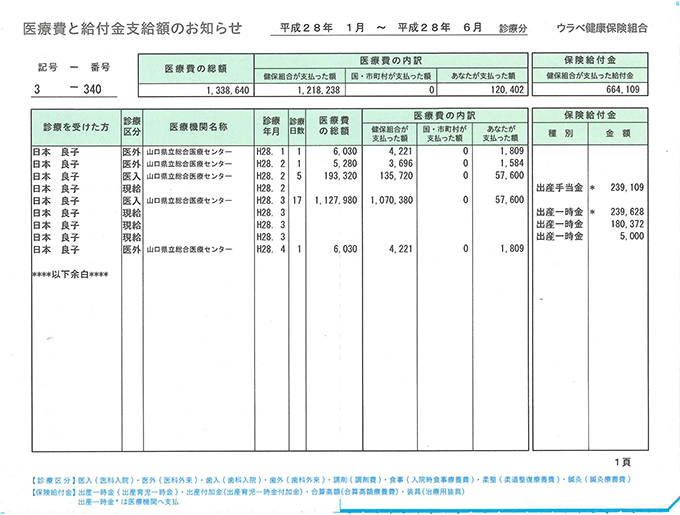Click the member number 340
This screenshot has width=680, height=515.
point(92,89)
